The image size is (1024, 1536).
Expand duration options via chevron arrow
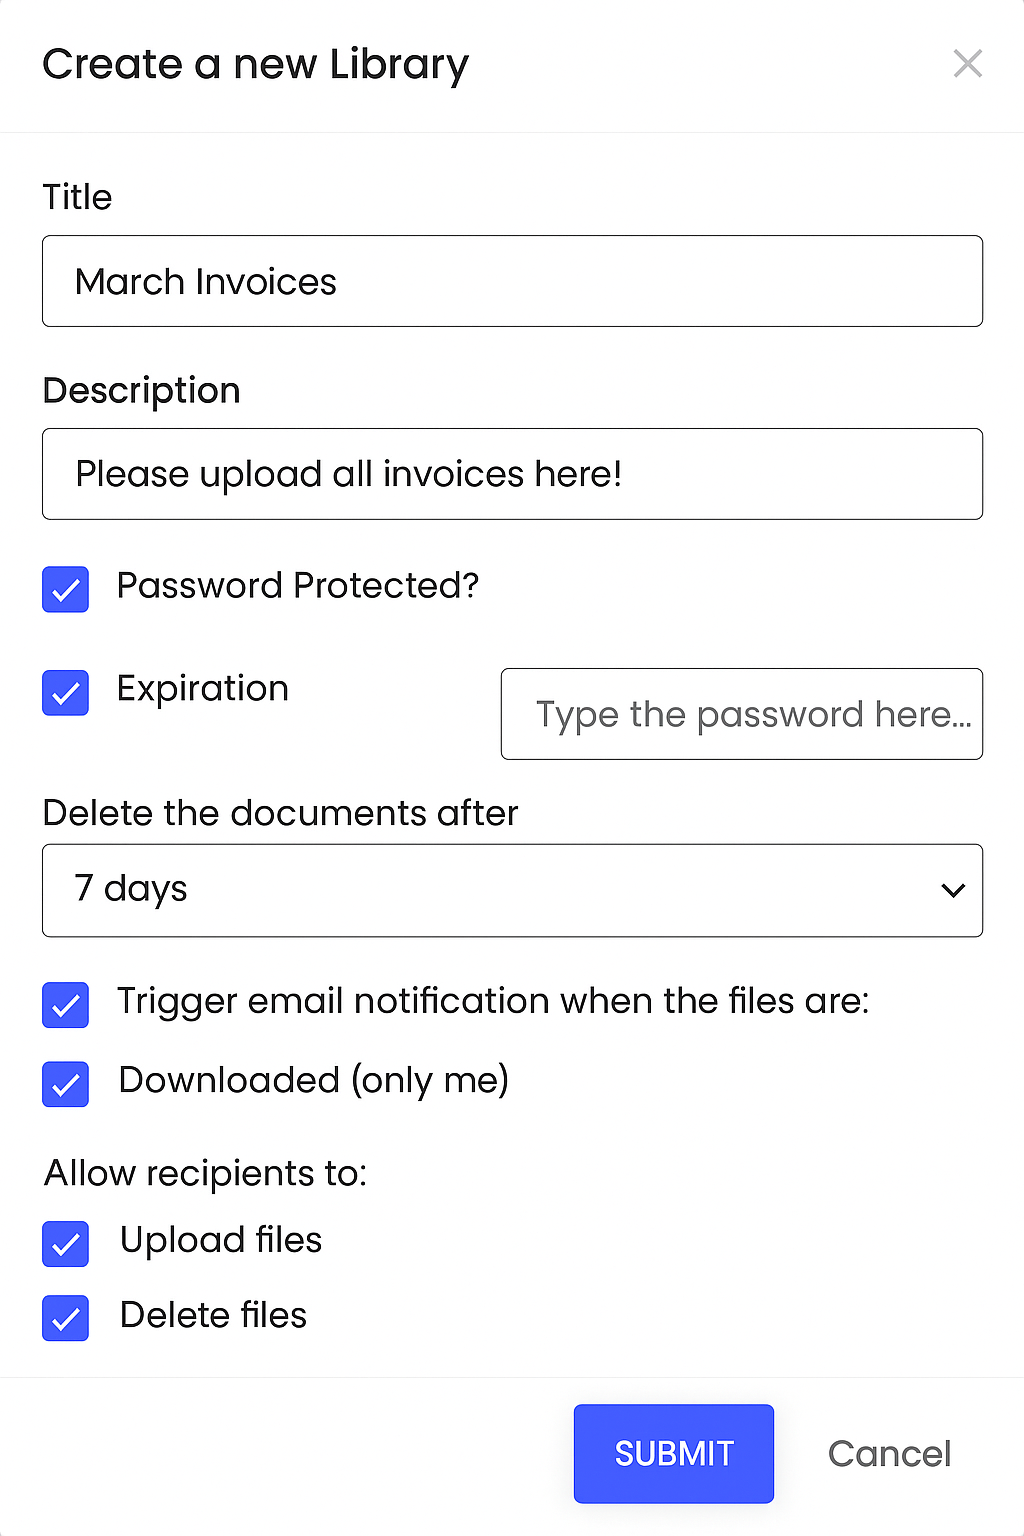click(x=952, y=890)
